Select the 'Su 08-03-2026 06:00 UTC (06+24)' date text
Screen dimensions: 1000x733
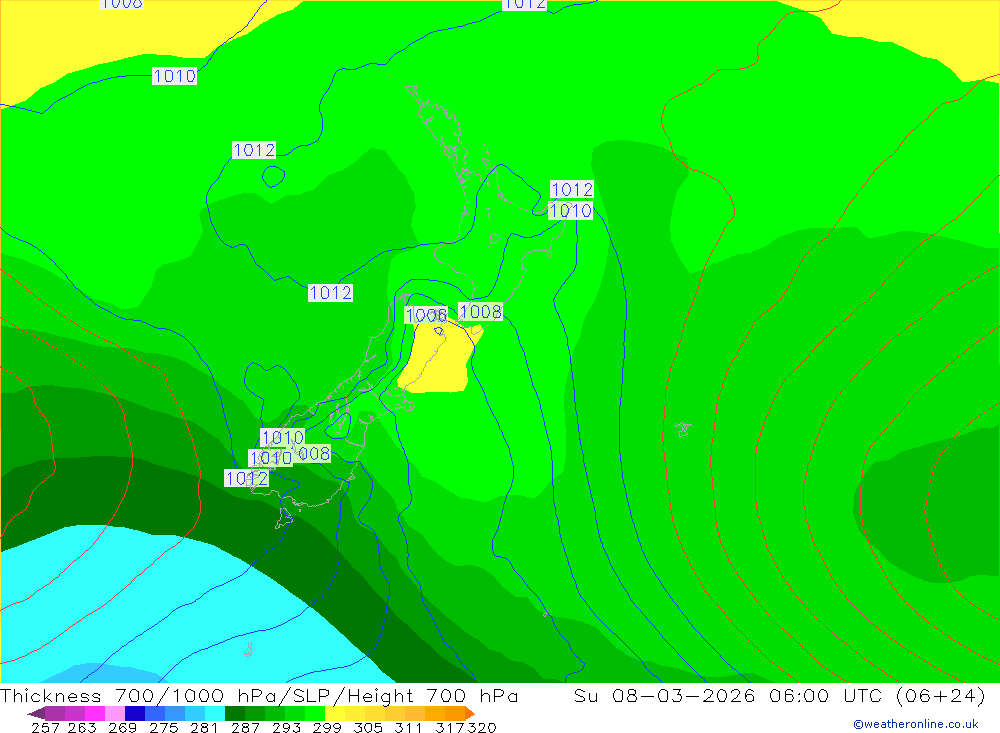click(x=779, y=695)
